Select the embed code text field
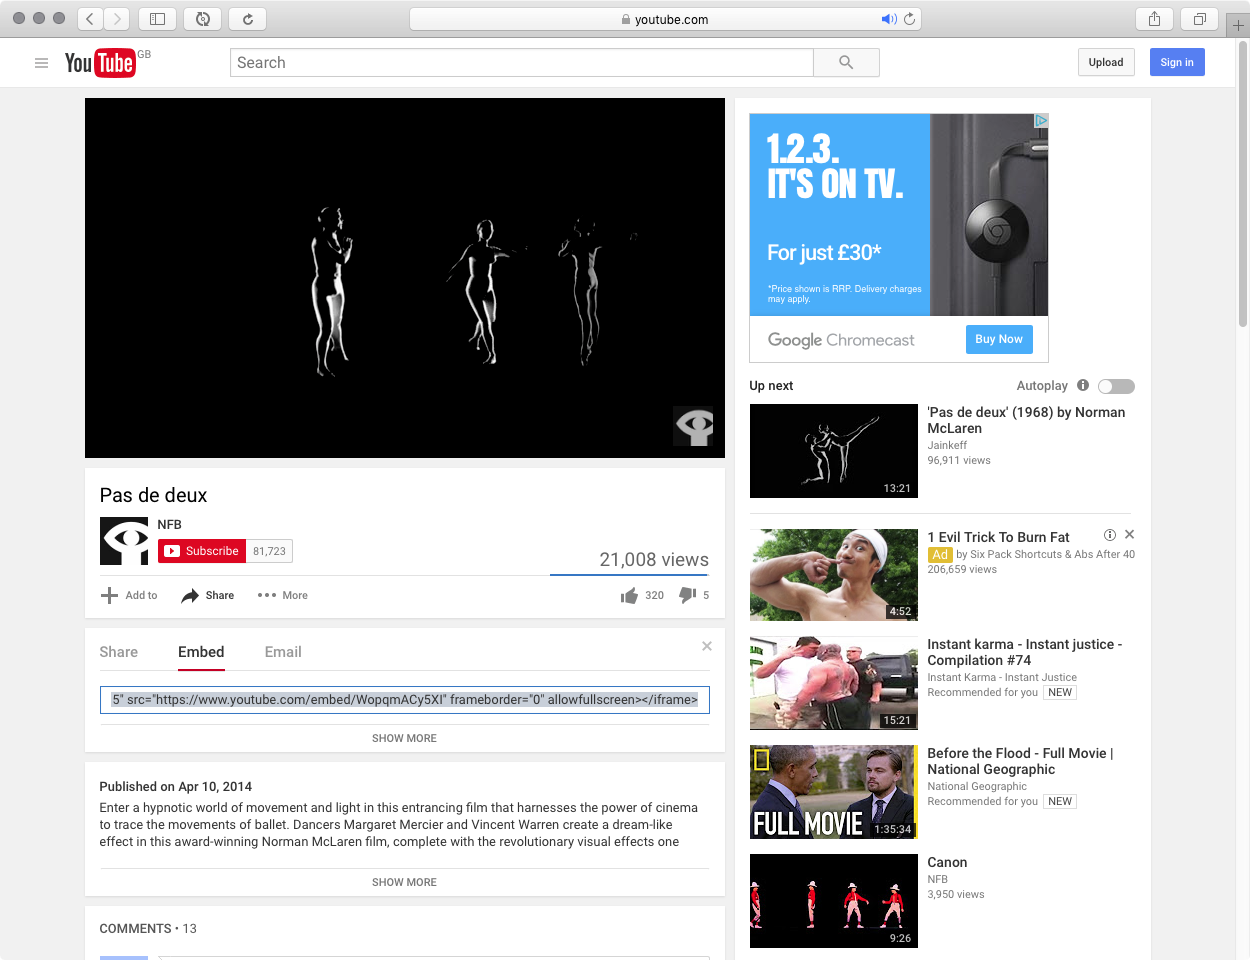This screenshot has width=1250, height=960. pos(405,700)
